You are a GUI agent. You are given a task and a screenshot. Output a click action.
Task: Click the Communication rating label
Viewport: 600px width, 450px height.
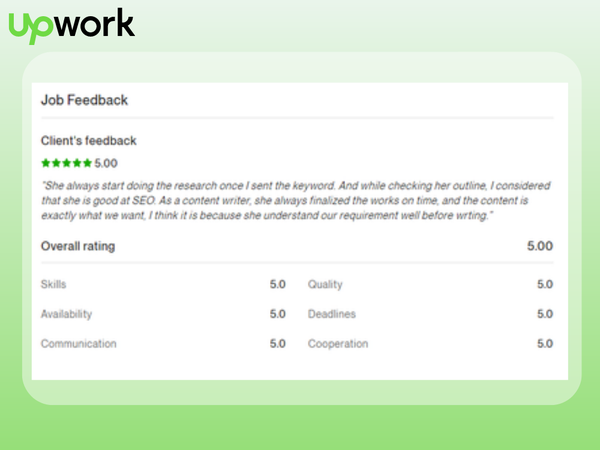tap(78, 344)
